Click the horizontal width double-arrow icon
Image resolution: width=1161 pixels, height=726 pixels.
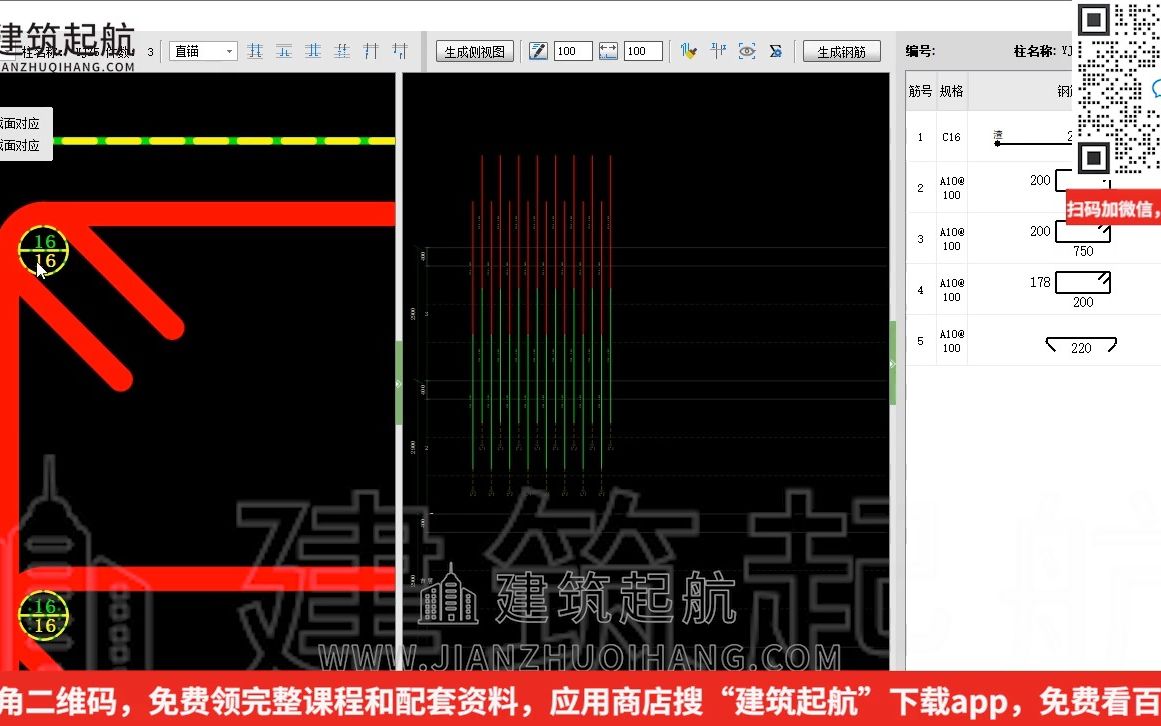point(608,50)
